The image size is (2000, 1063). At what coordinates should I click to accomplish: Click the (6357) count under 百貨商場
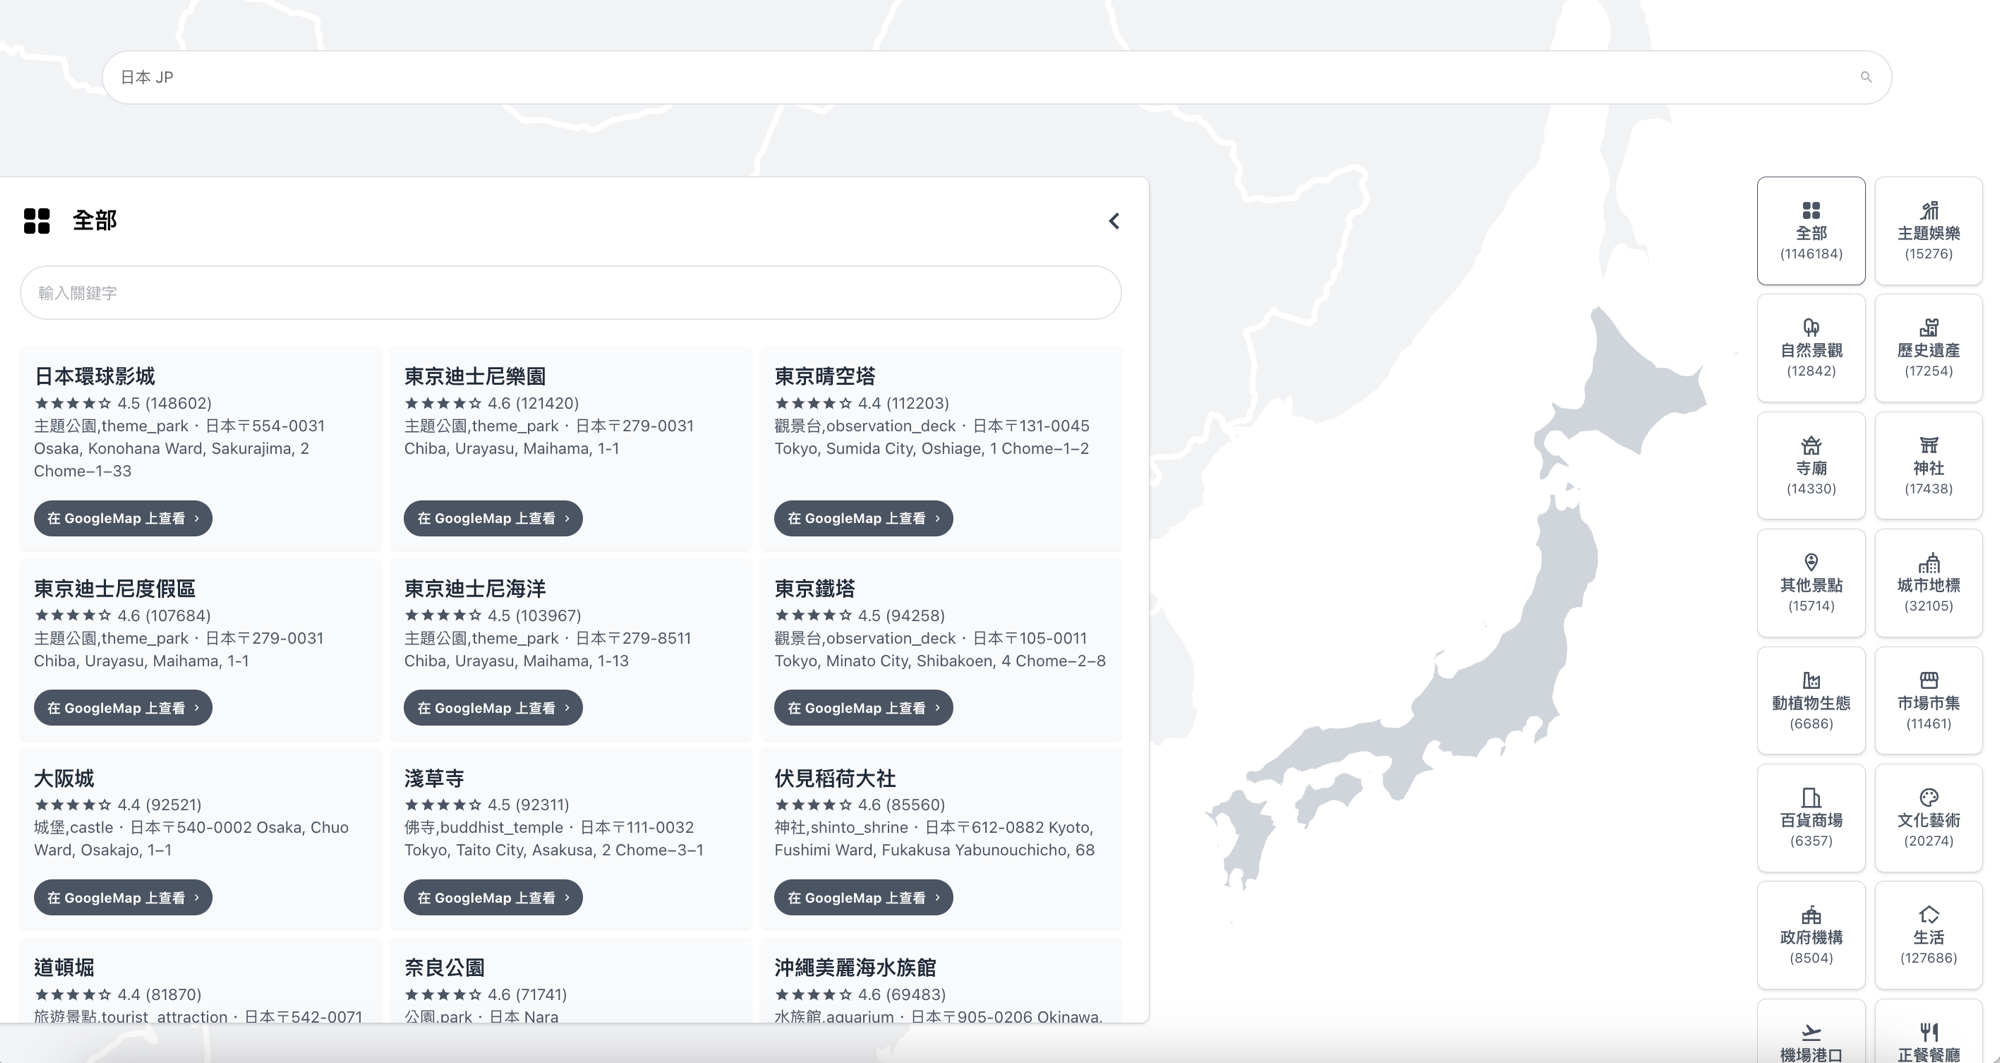coord(1811,841)
